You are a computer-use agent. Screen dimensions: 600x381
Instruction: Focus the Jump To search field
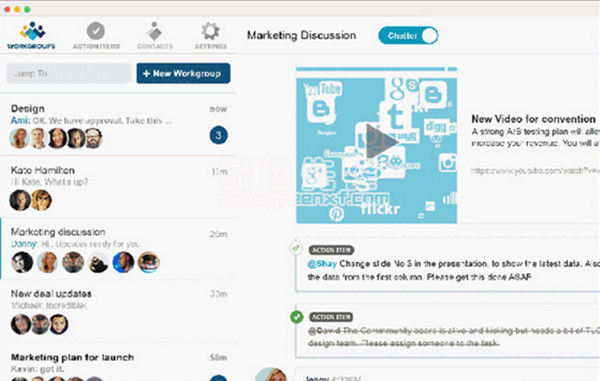click(x=69, y=73)
